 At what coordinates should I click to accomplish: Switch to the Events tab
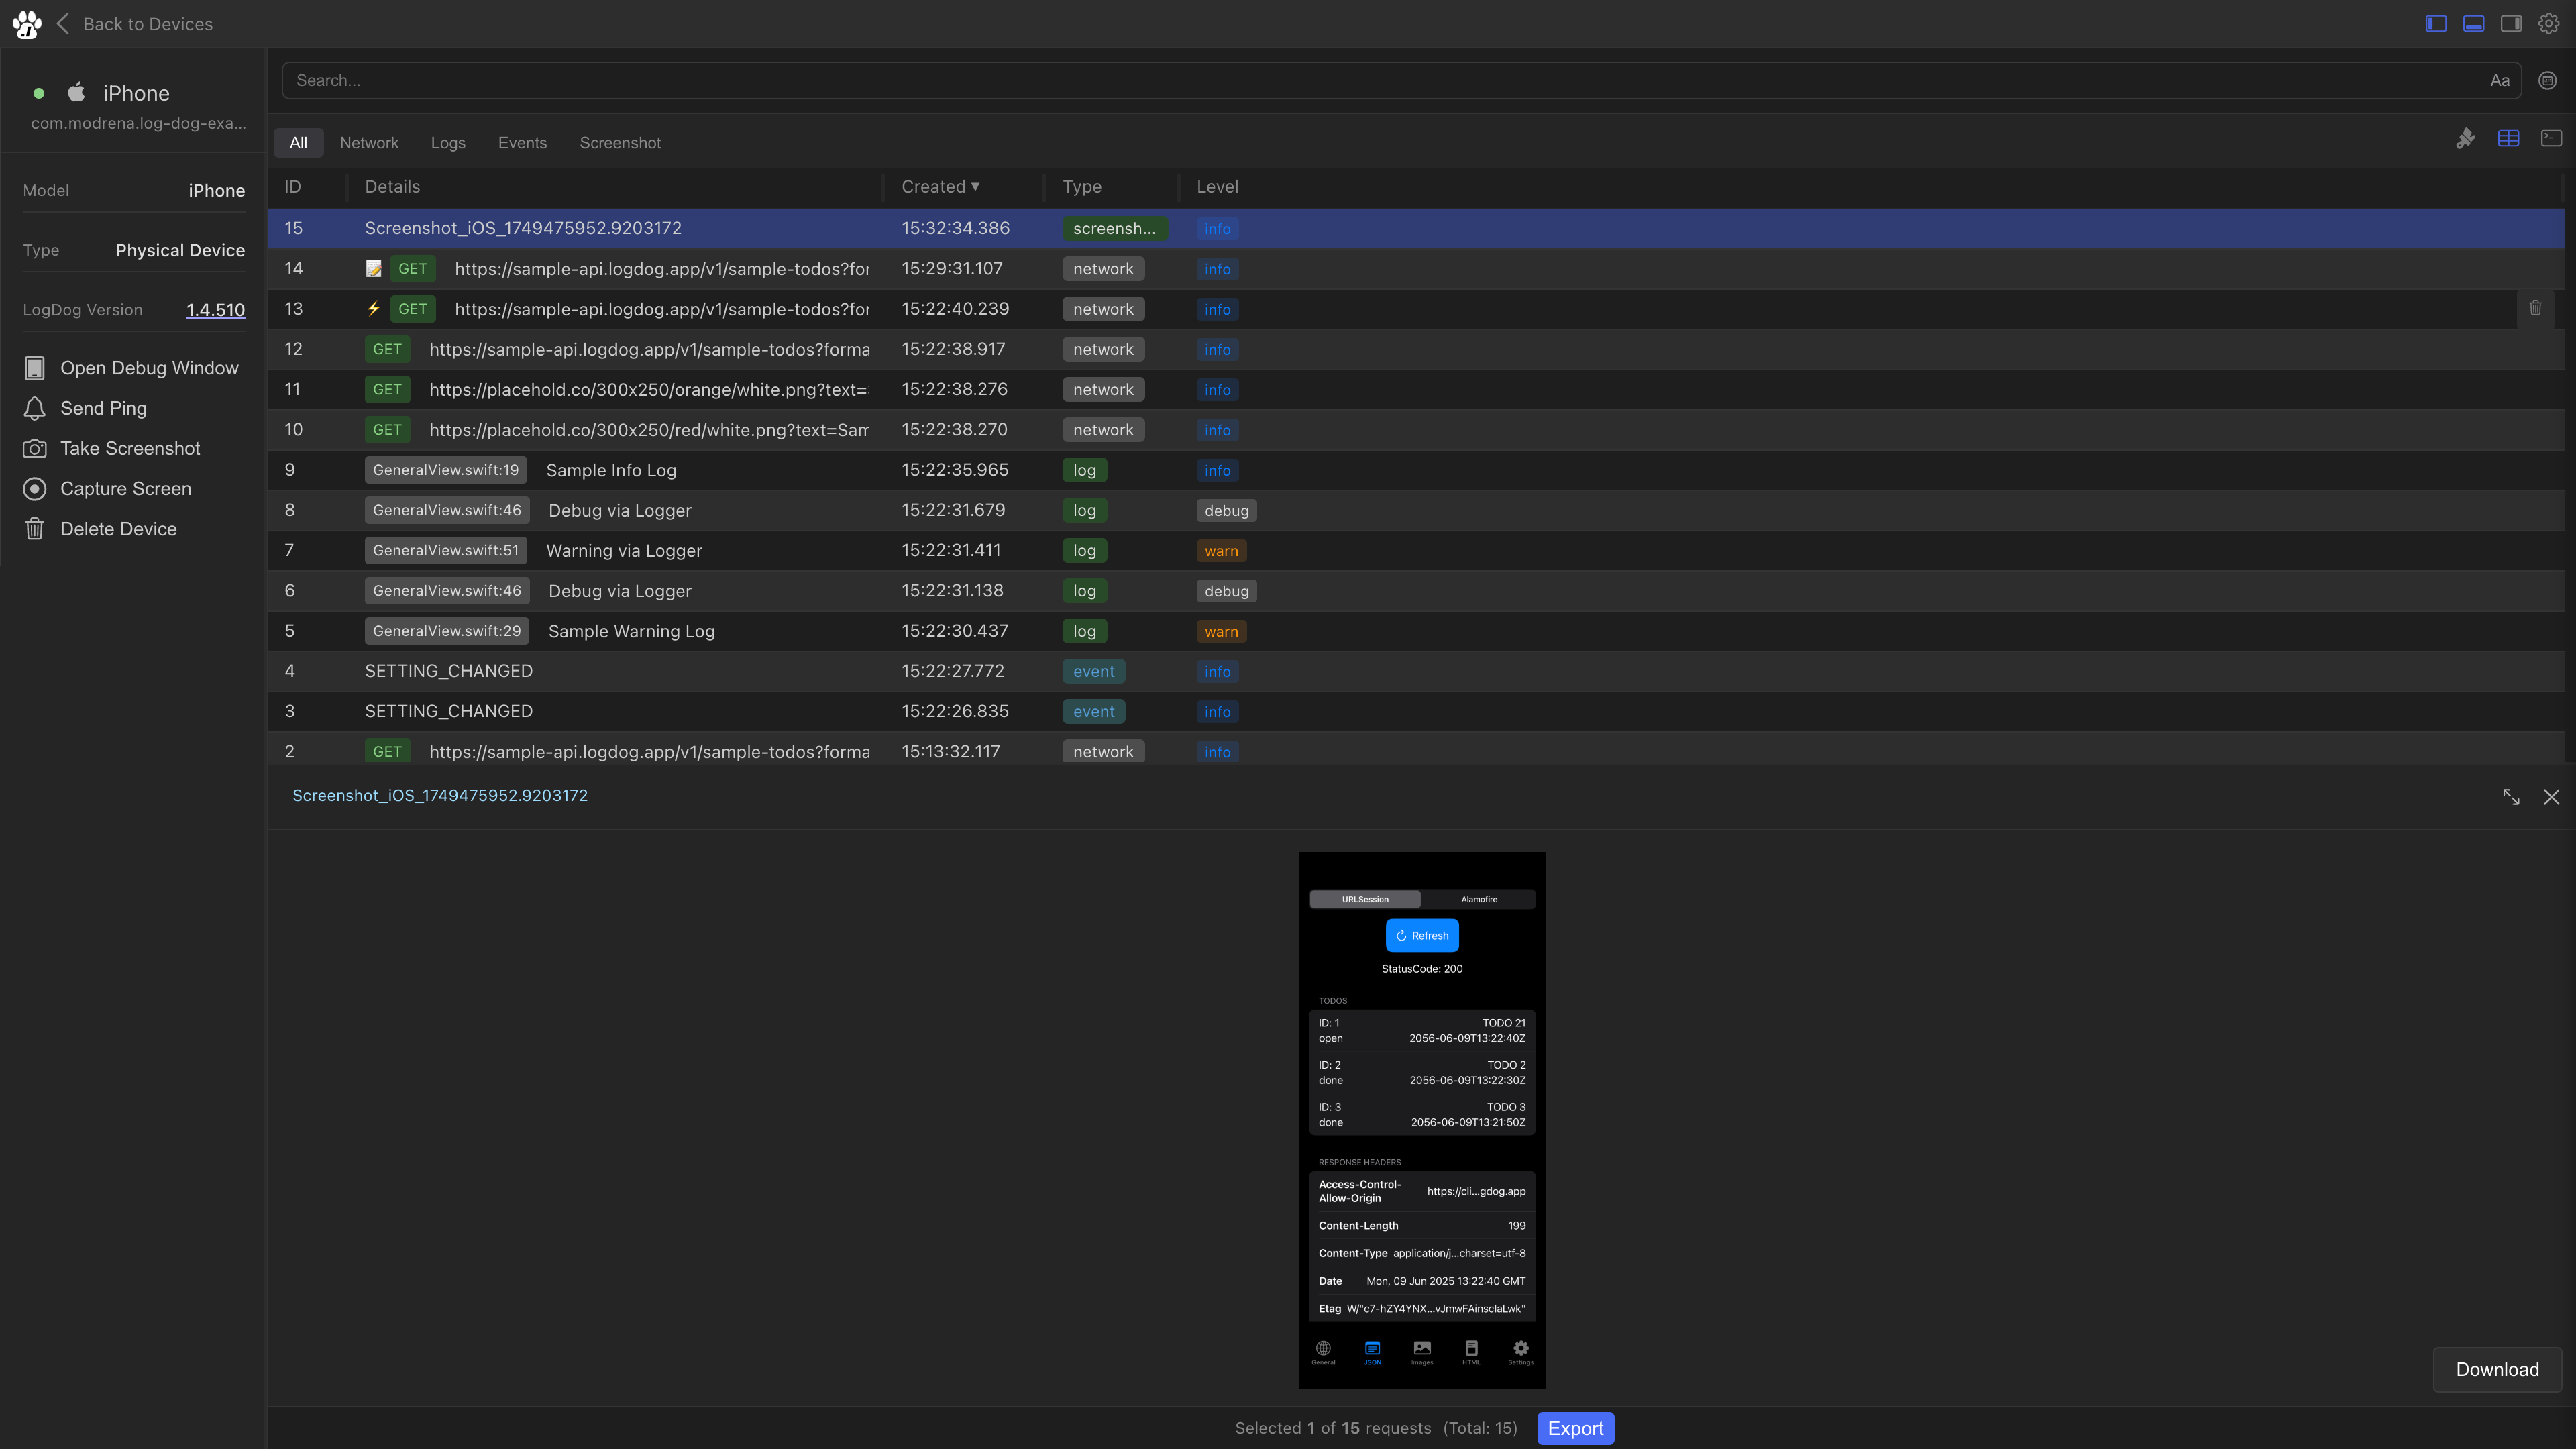click(x=522, y=143)
